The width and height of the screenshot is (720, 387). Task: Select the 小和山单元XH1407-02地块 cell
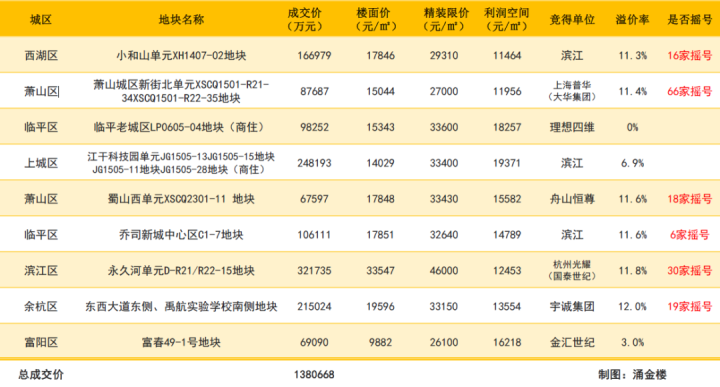(x=181, y=56)
